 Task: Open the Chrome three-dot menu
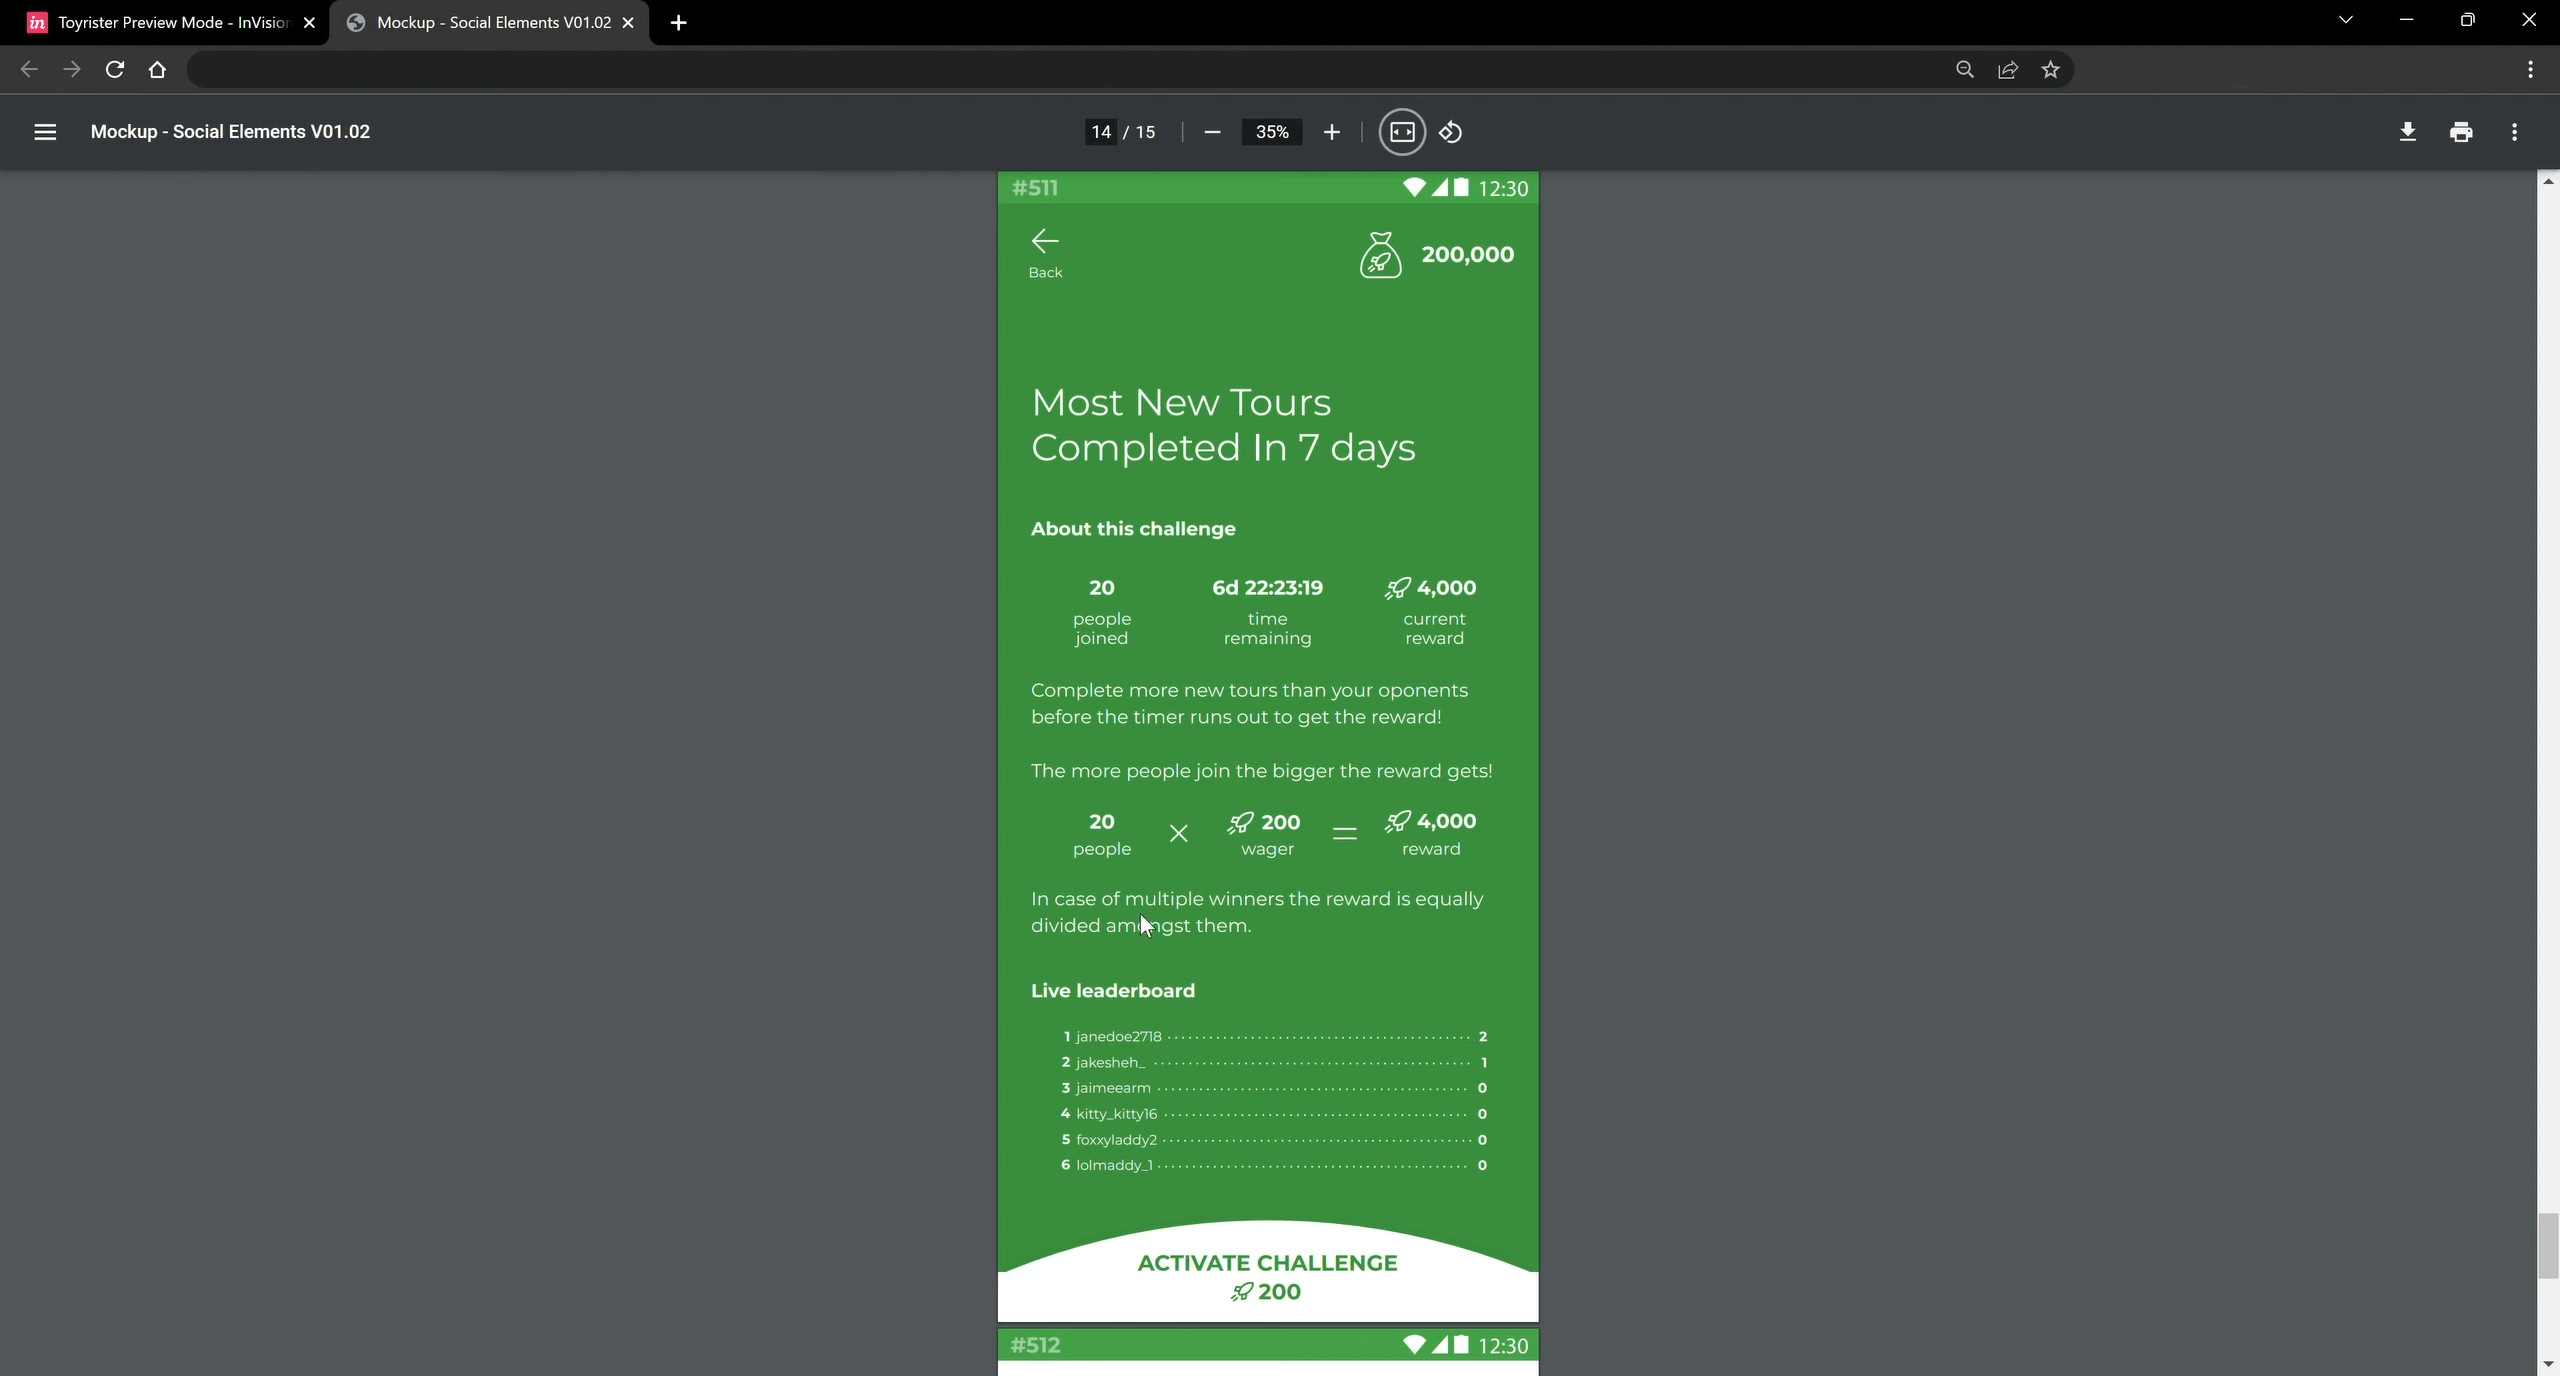2530,69
